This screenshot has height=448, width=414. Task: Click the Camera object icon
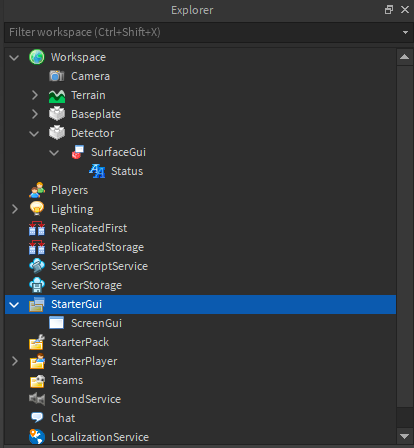pos(57,76)
